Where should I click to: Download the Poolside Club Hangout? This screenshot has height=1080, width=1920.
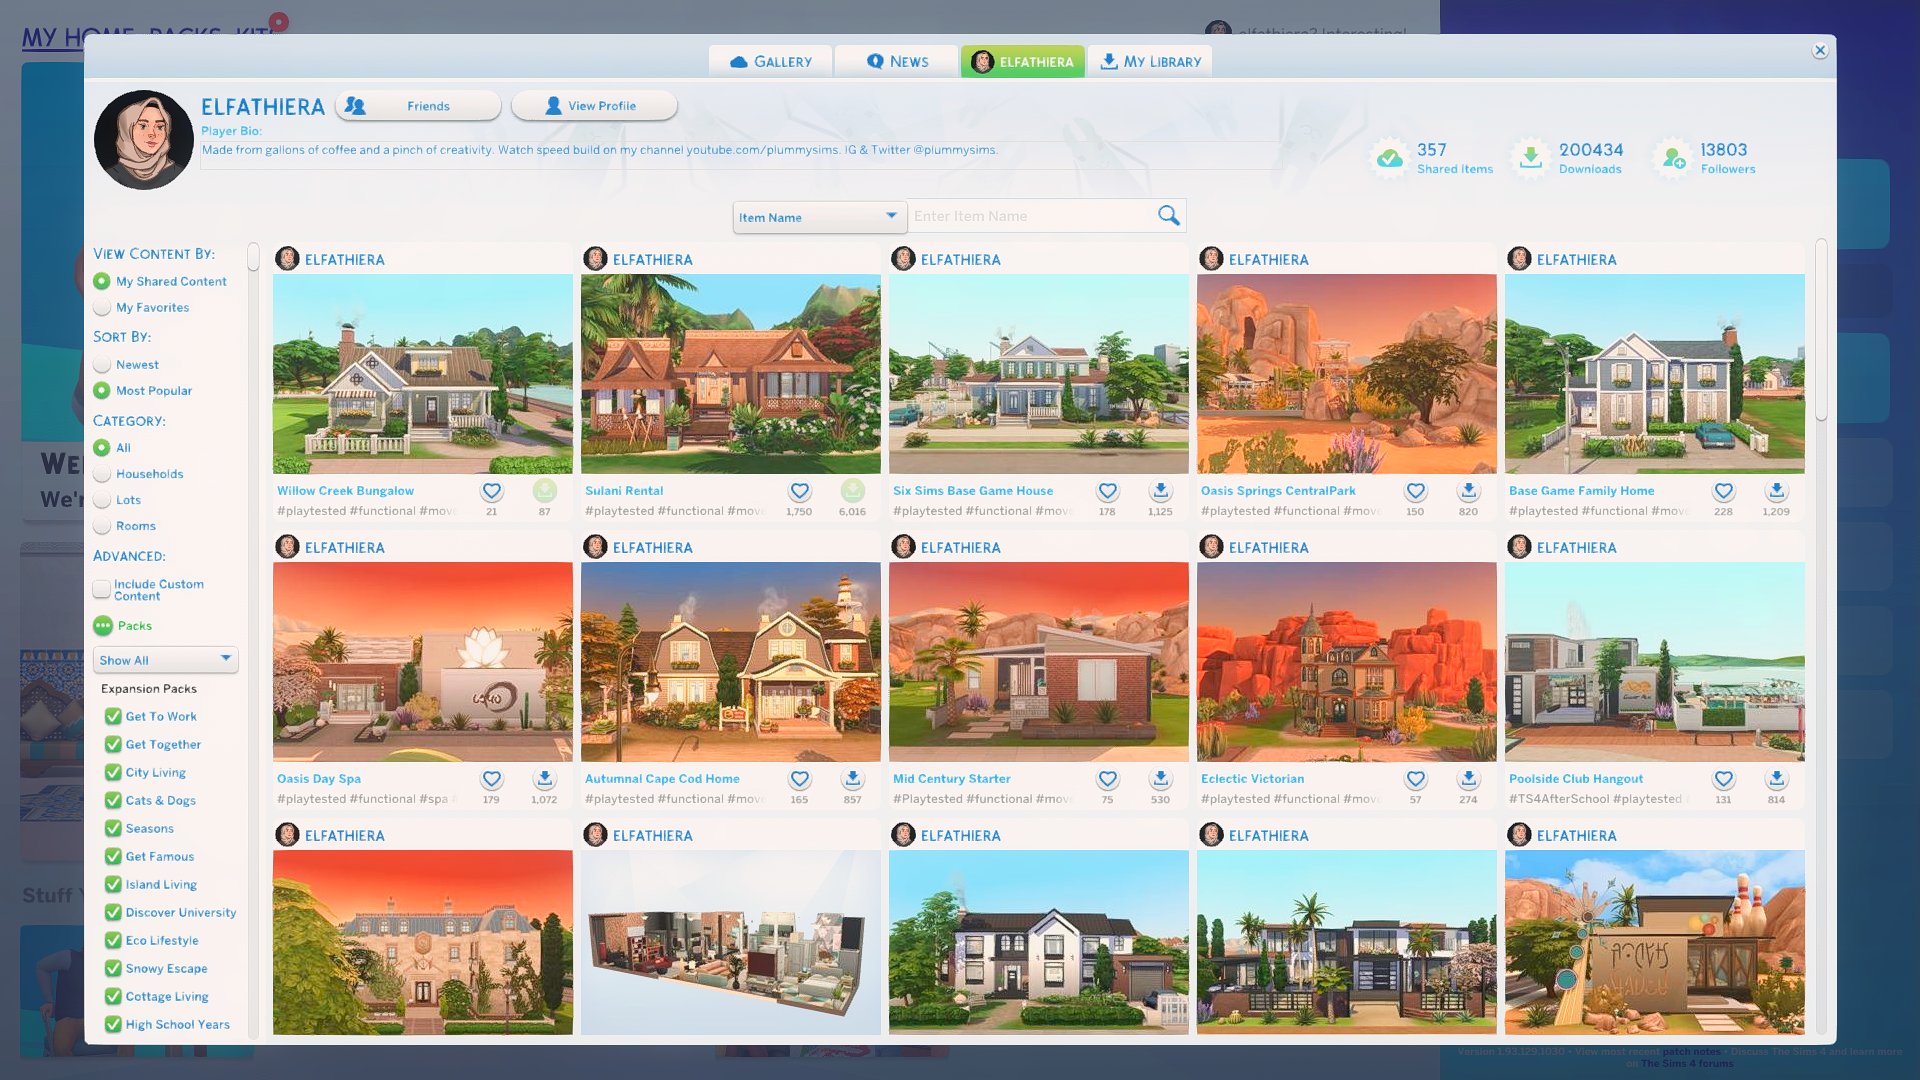[x=1776, y=779]
